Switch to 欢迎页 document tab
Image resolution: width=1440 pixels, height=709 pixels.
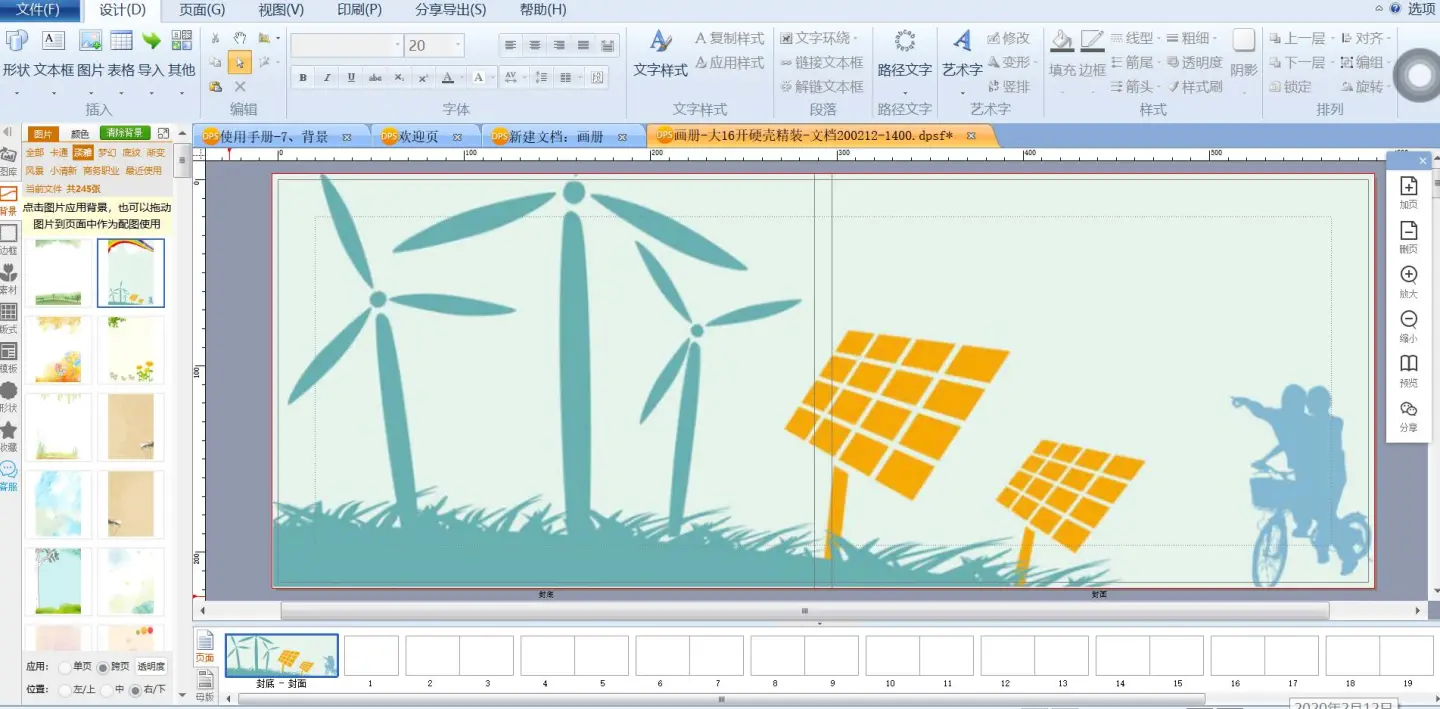pos(419,137)
